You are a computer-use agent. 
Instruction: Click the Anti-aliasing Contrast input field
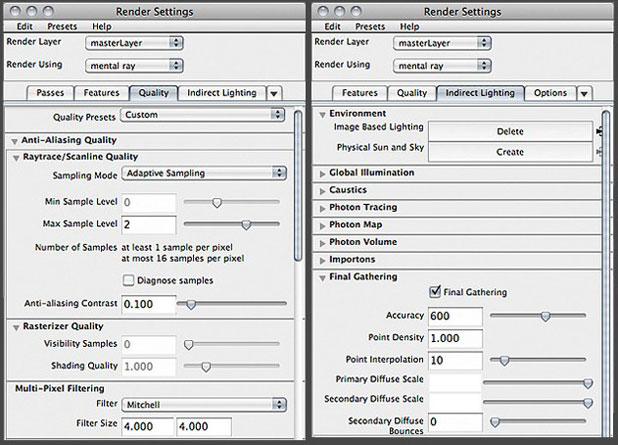[x=148, y=303]
